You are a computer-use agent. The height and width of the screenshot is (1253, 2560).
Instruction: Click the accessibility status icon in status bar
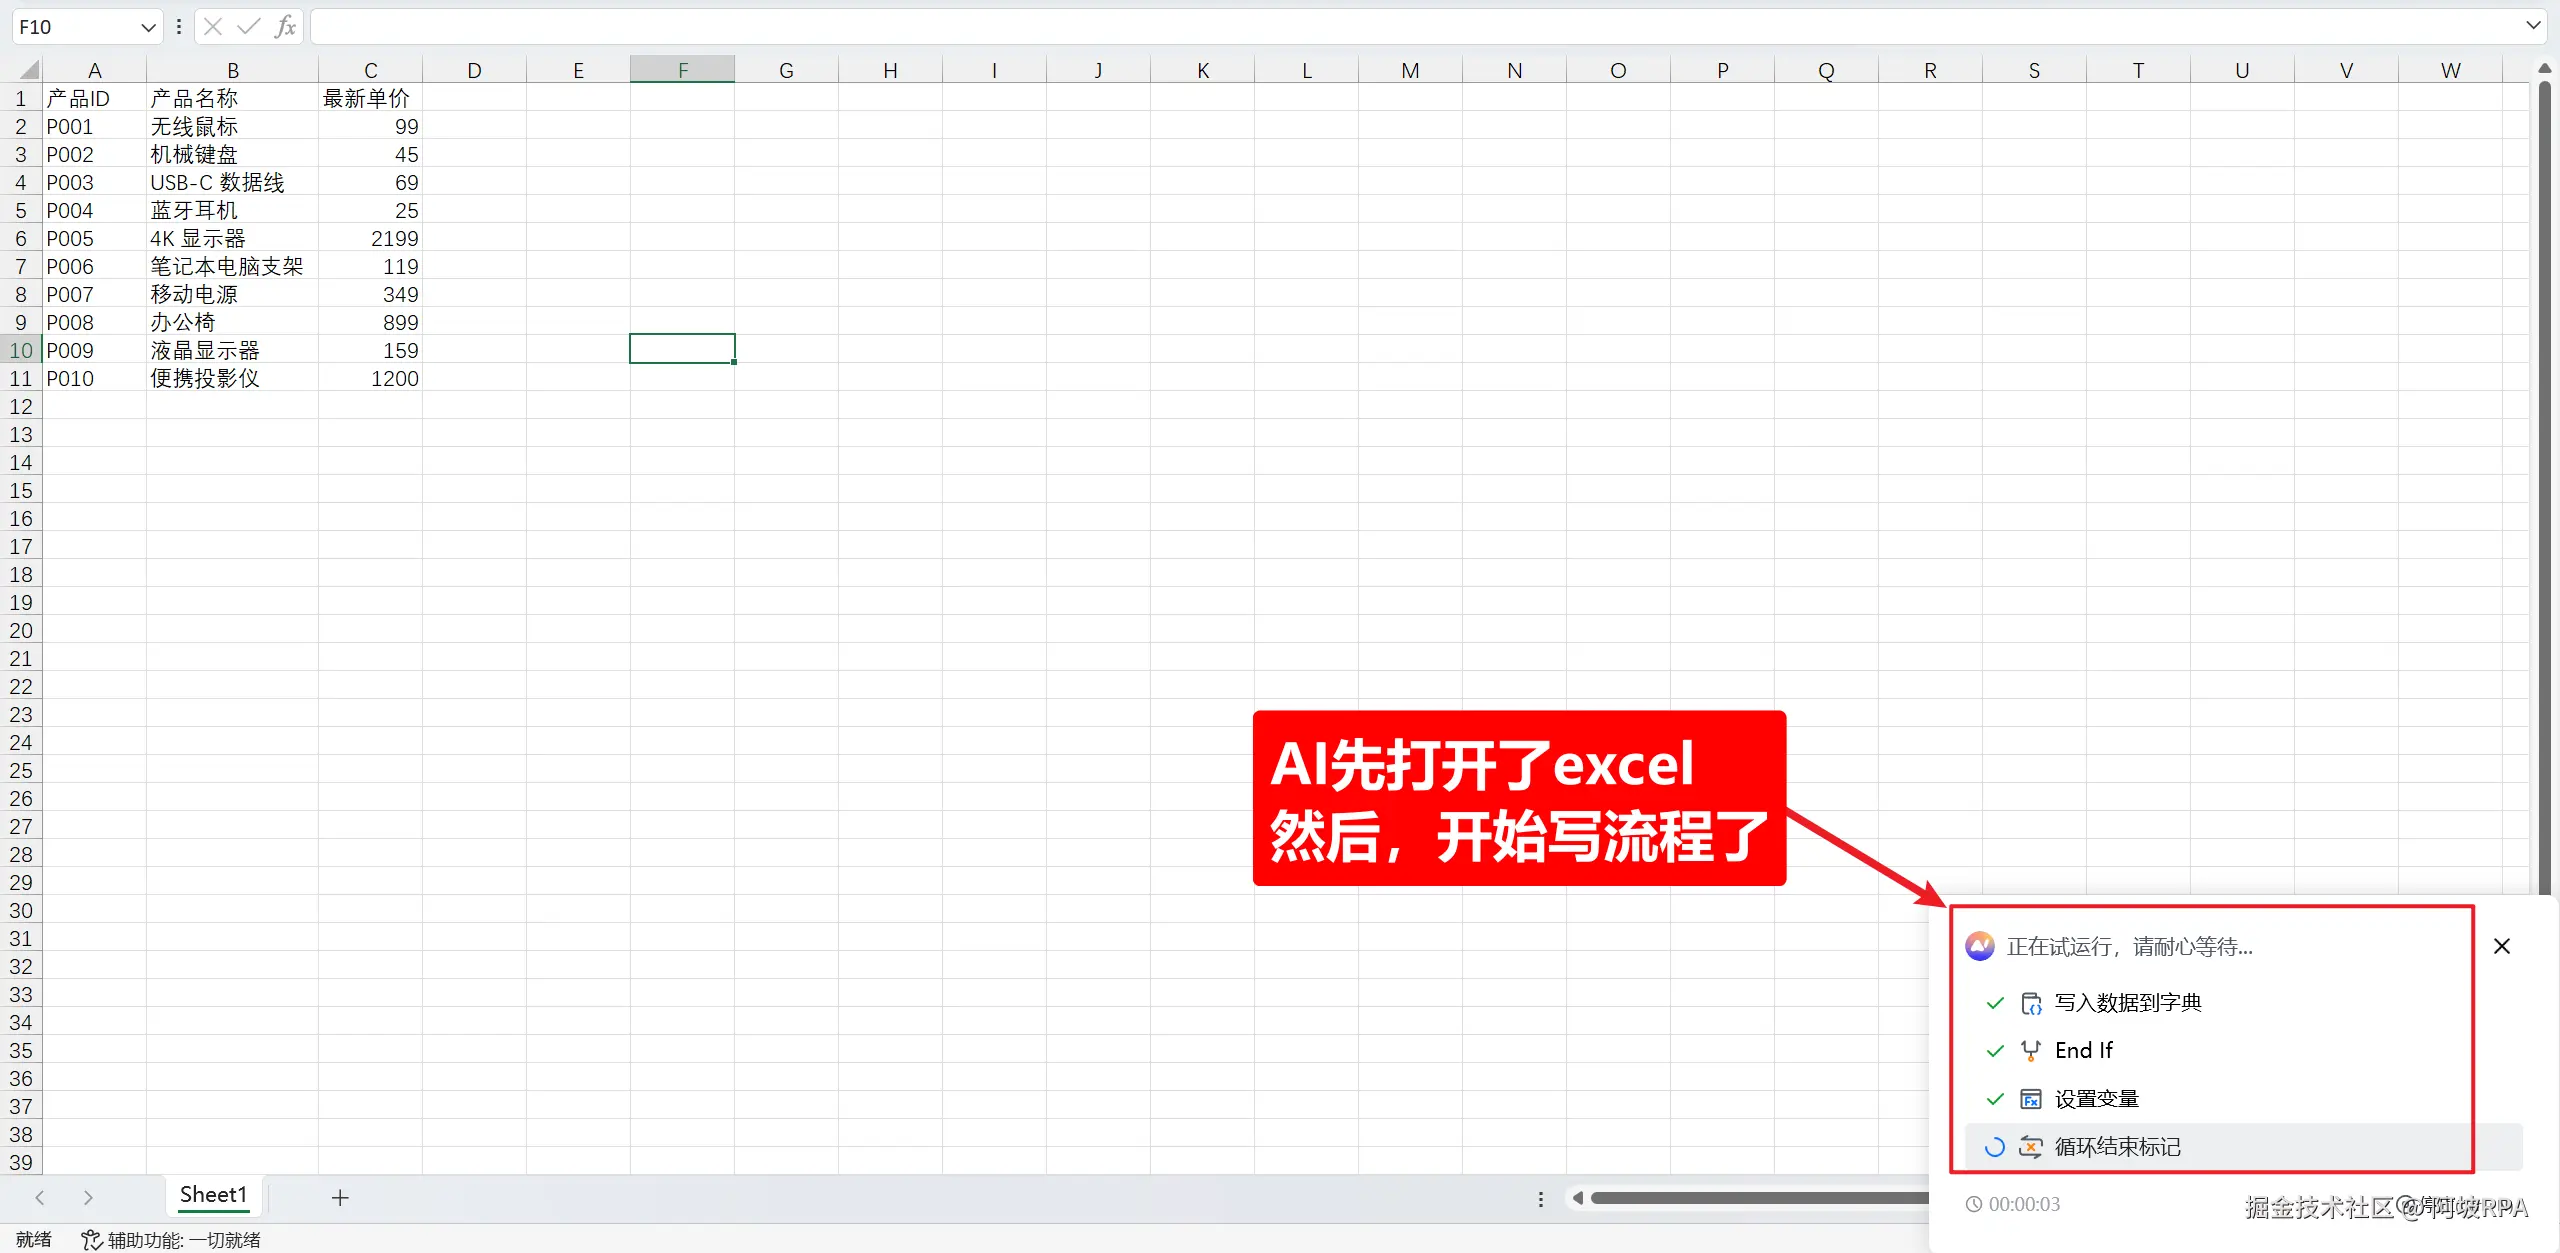pyautogui.click(x=91, y=1240)
